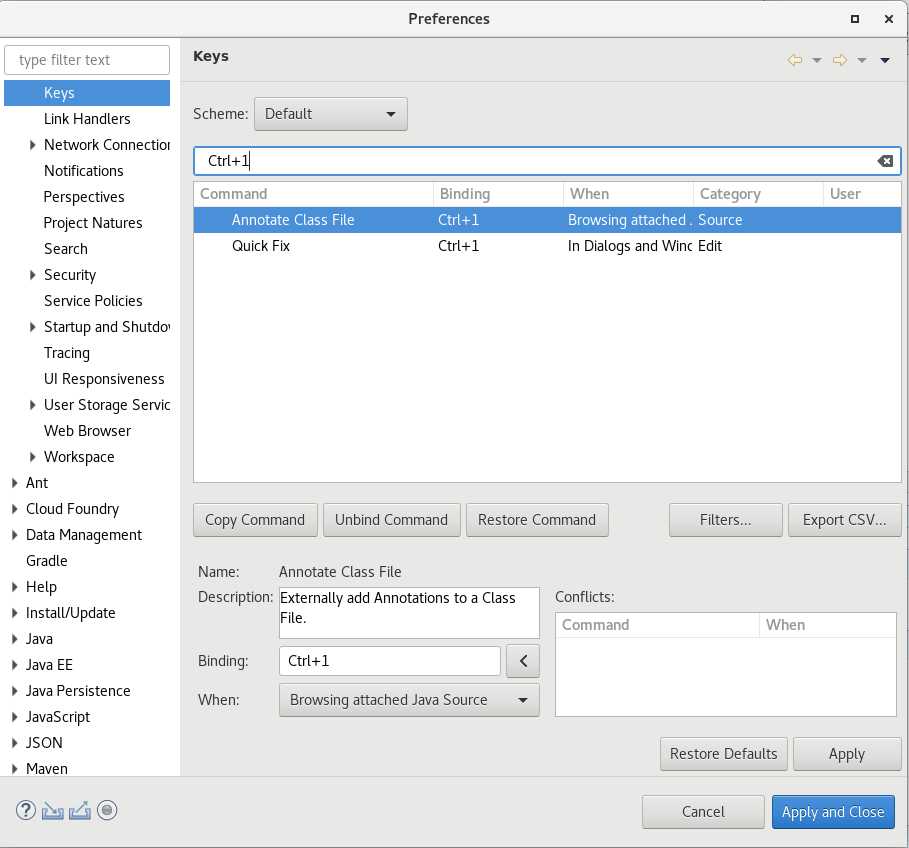Expand the Workspace tree node

click(32, 457)
